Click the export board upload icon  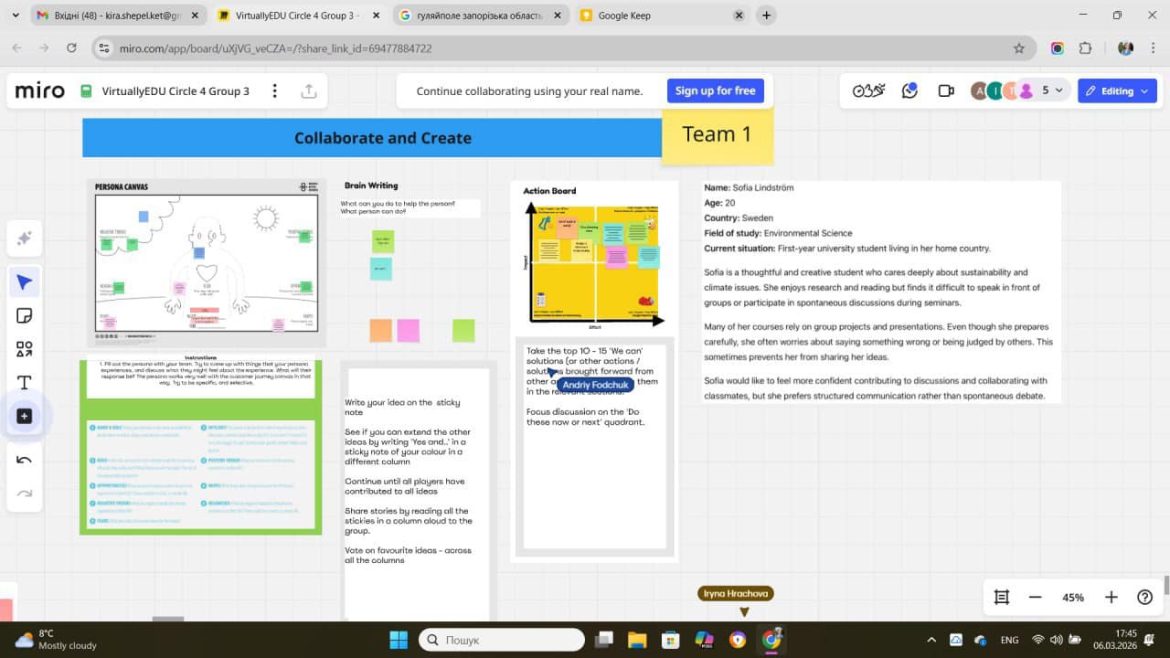(x=308, y=91)
